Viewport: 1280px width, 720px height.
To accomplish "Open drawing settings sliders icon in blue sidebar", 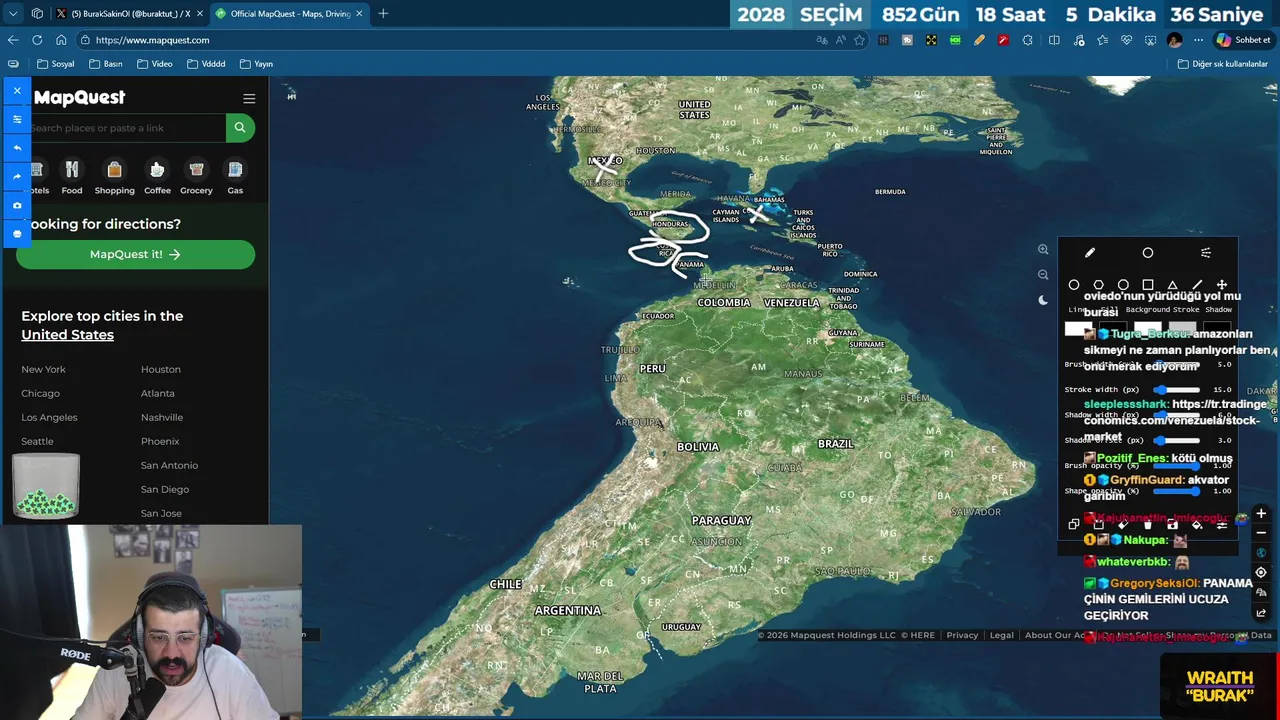I will (x=17, y=119).
